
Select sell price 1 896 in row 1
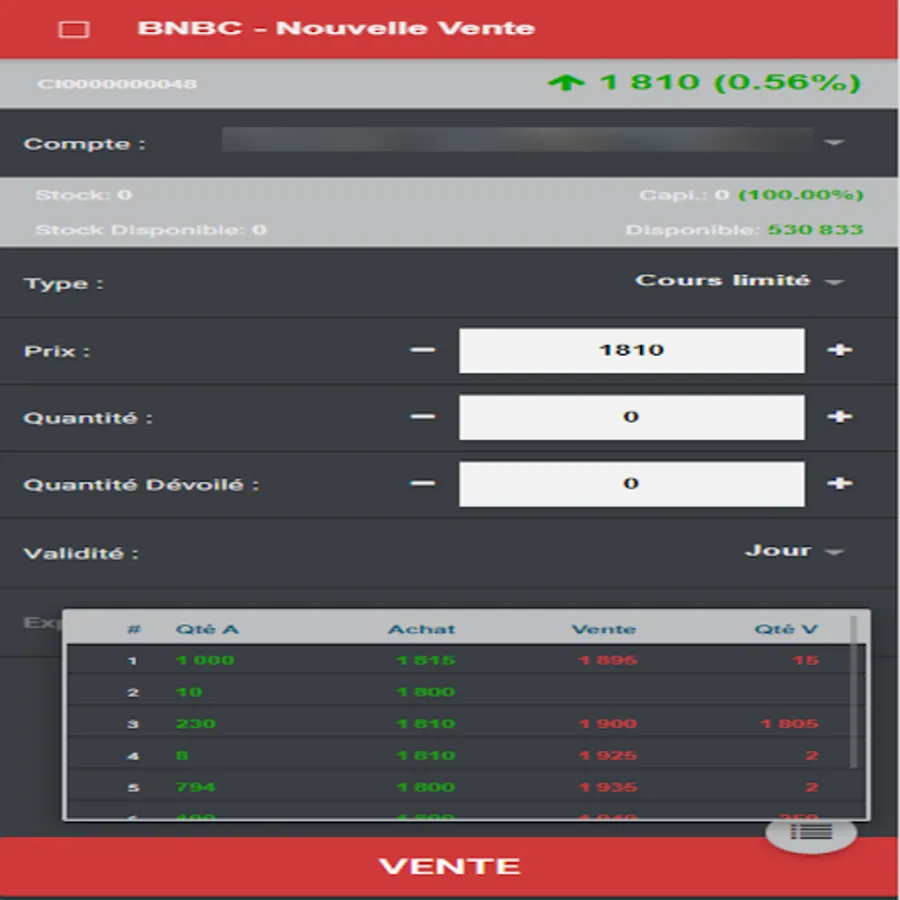coord(608,660)
